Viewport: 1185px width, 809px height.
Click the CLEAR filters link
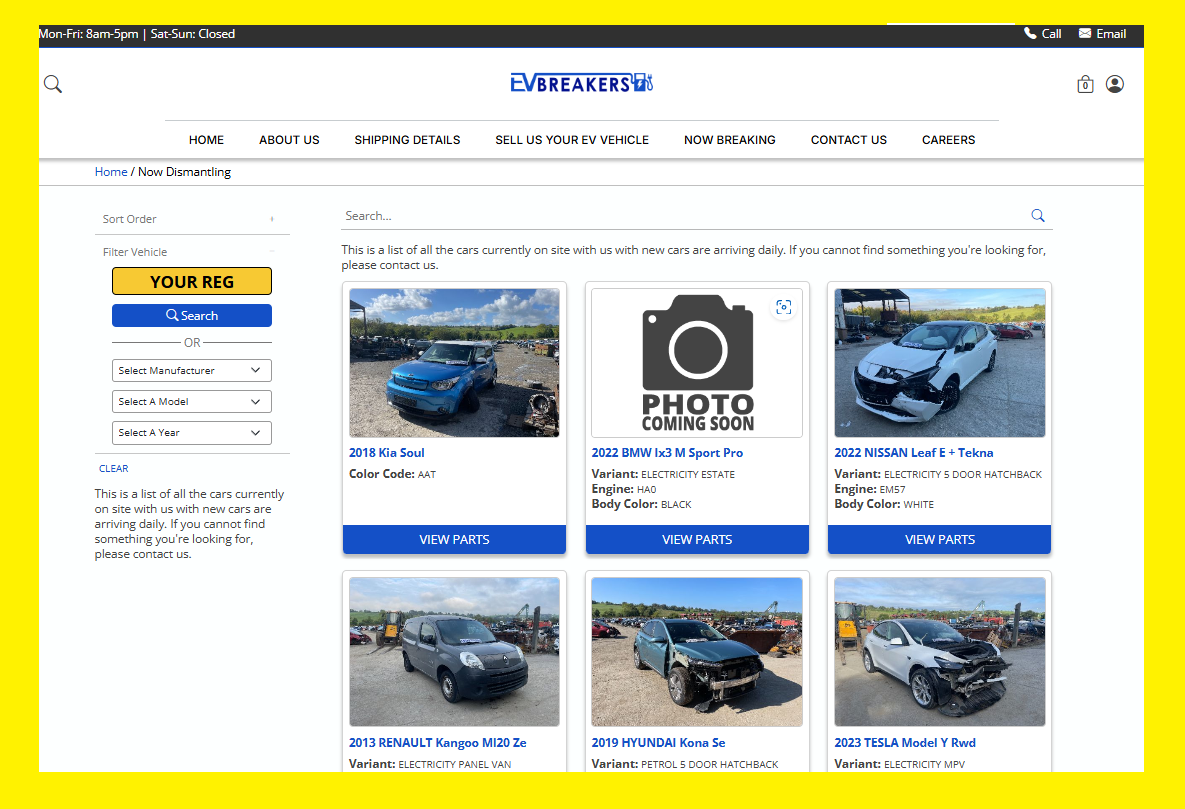[113, 469]
